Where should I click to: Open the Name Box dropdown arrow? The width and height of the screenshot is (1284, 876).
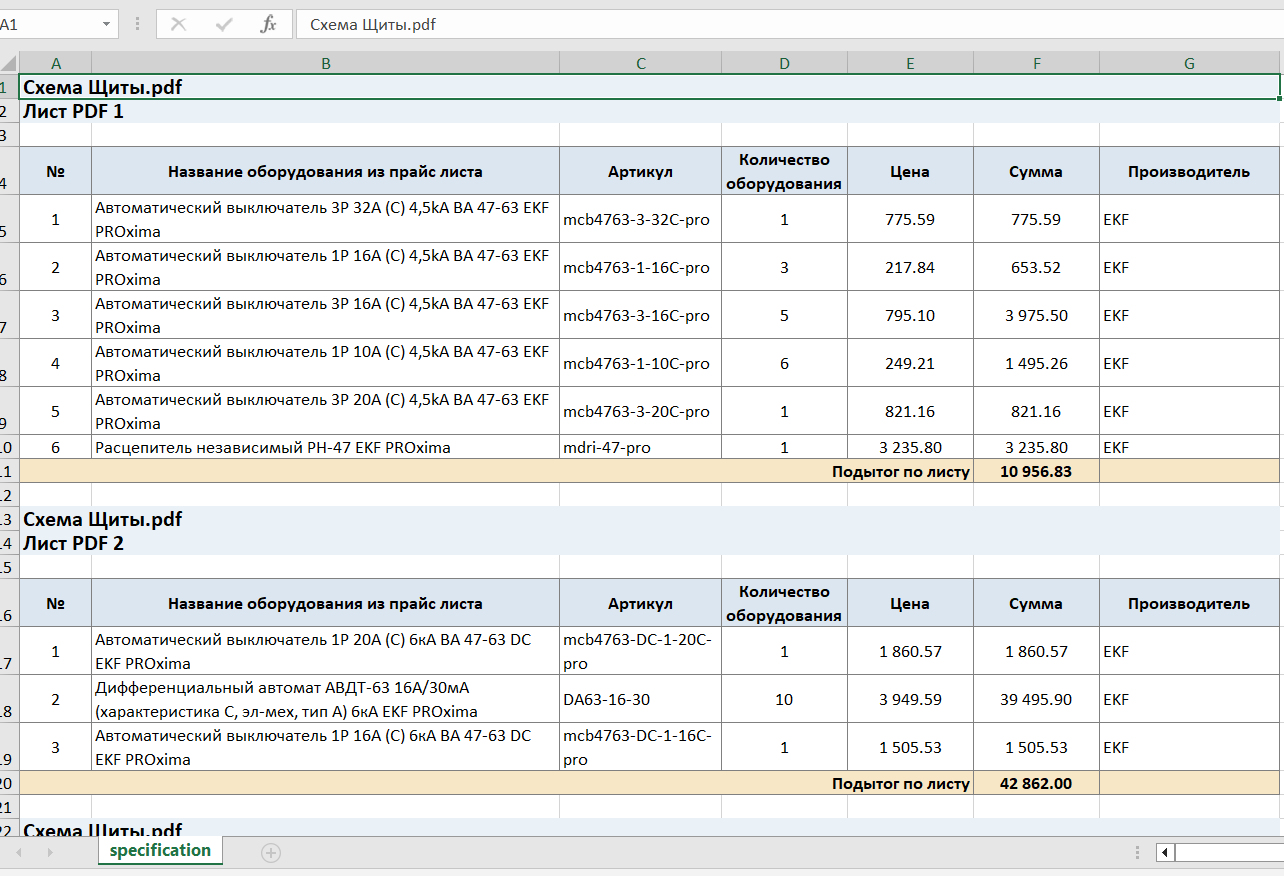point(107,25)
